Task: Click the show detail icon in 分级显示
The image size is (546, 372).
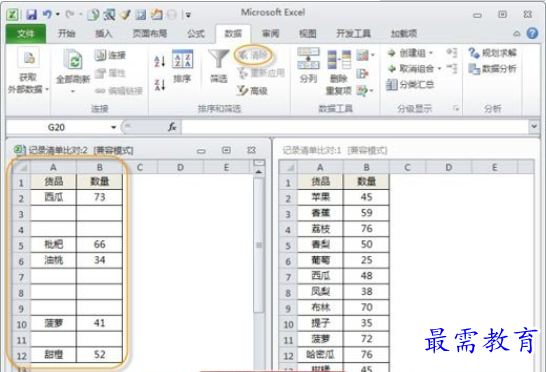Action: pyautogui.click(x=452, y=53)
